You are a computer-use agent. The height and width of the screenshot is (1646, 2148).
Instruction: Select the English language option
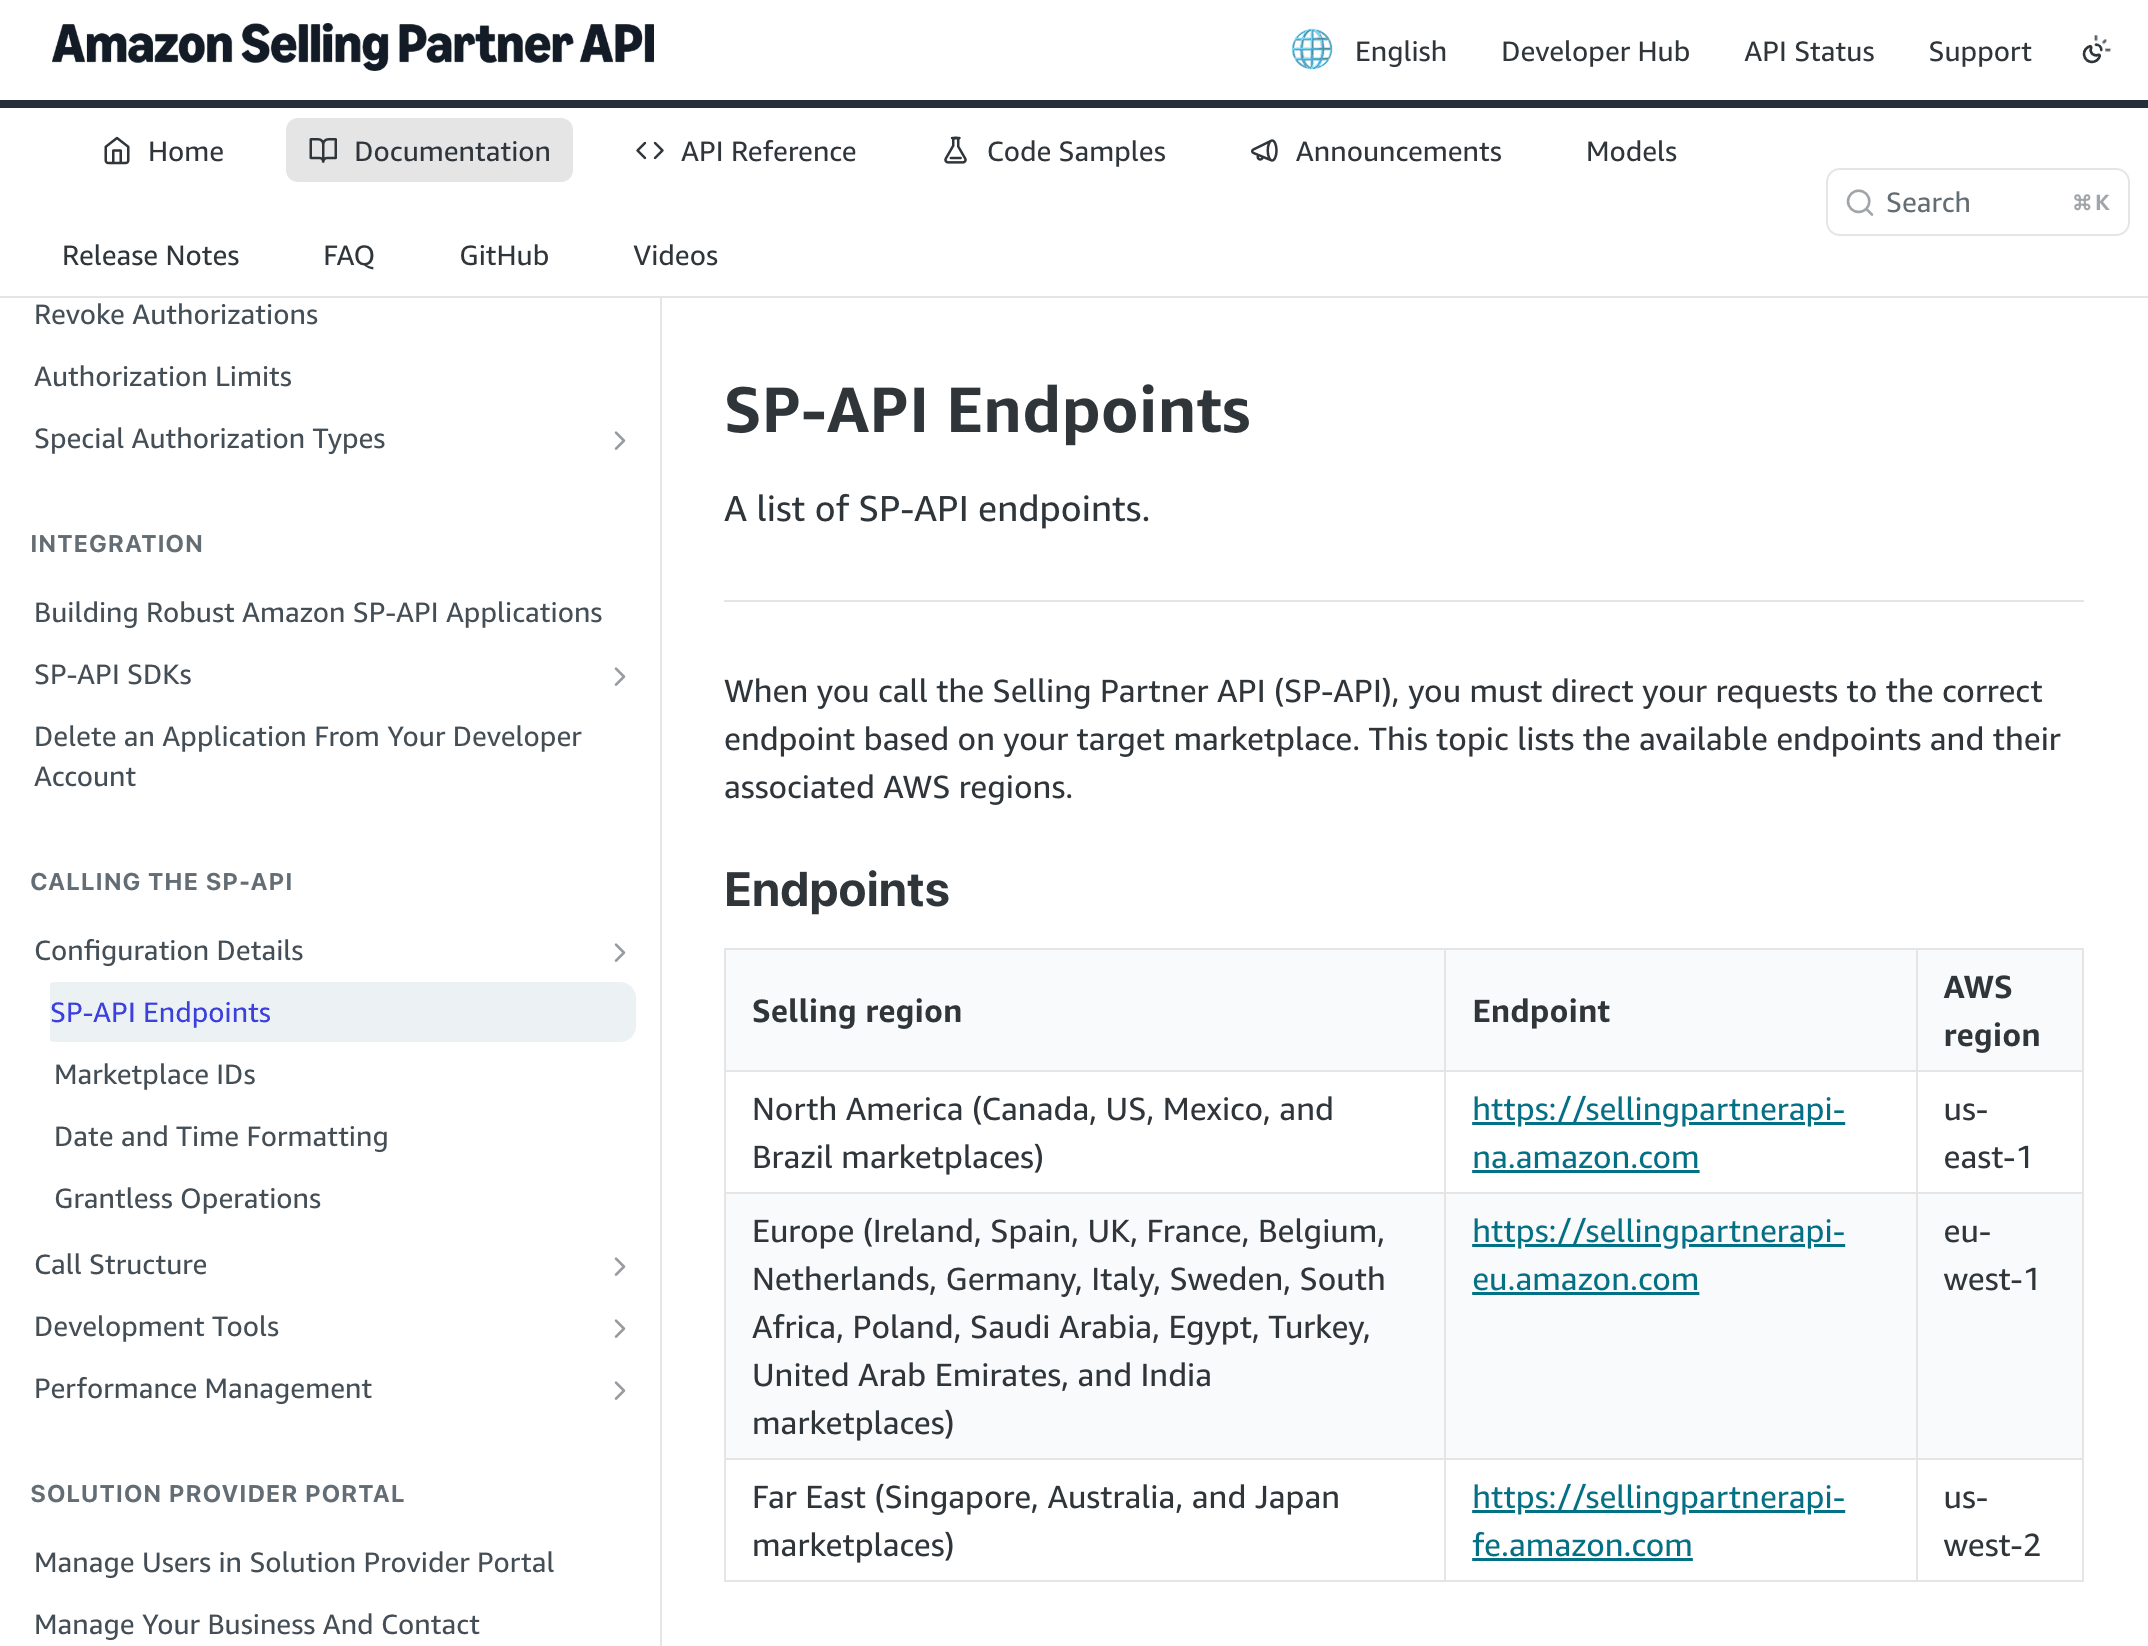click(1400, 51)
